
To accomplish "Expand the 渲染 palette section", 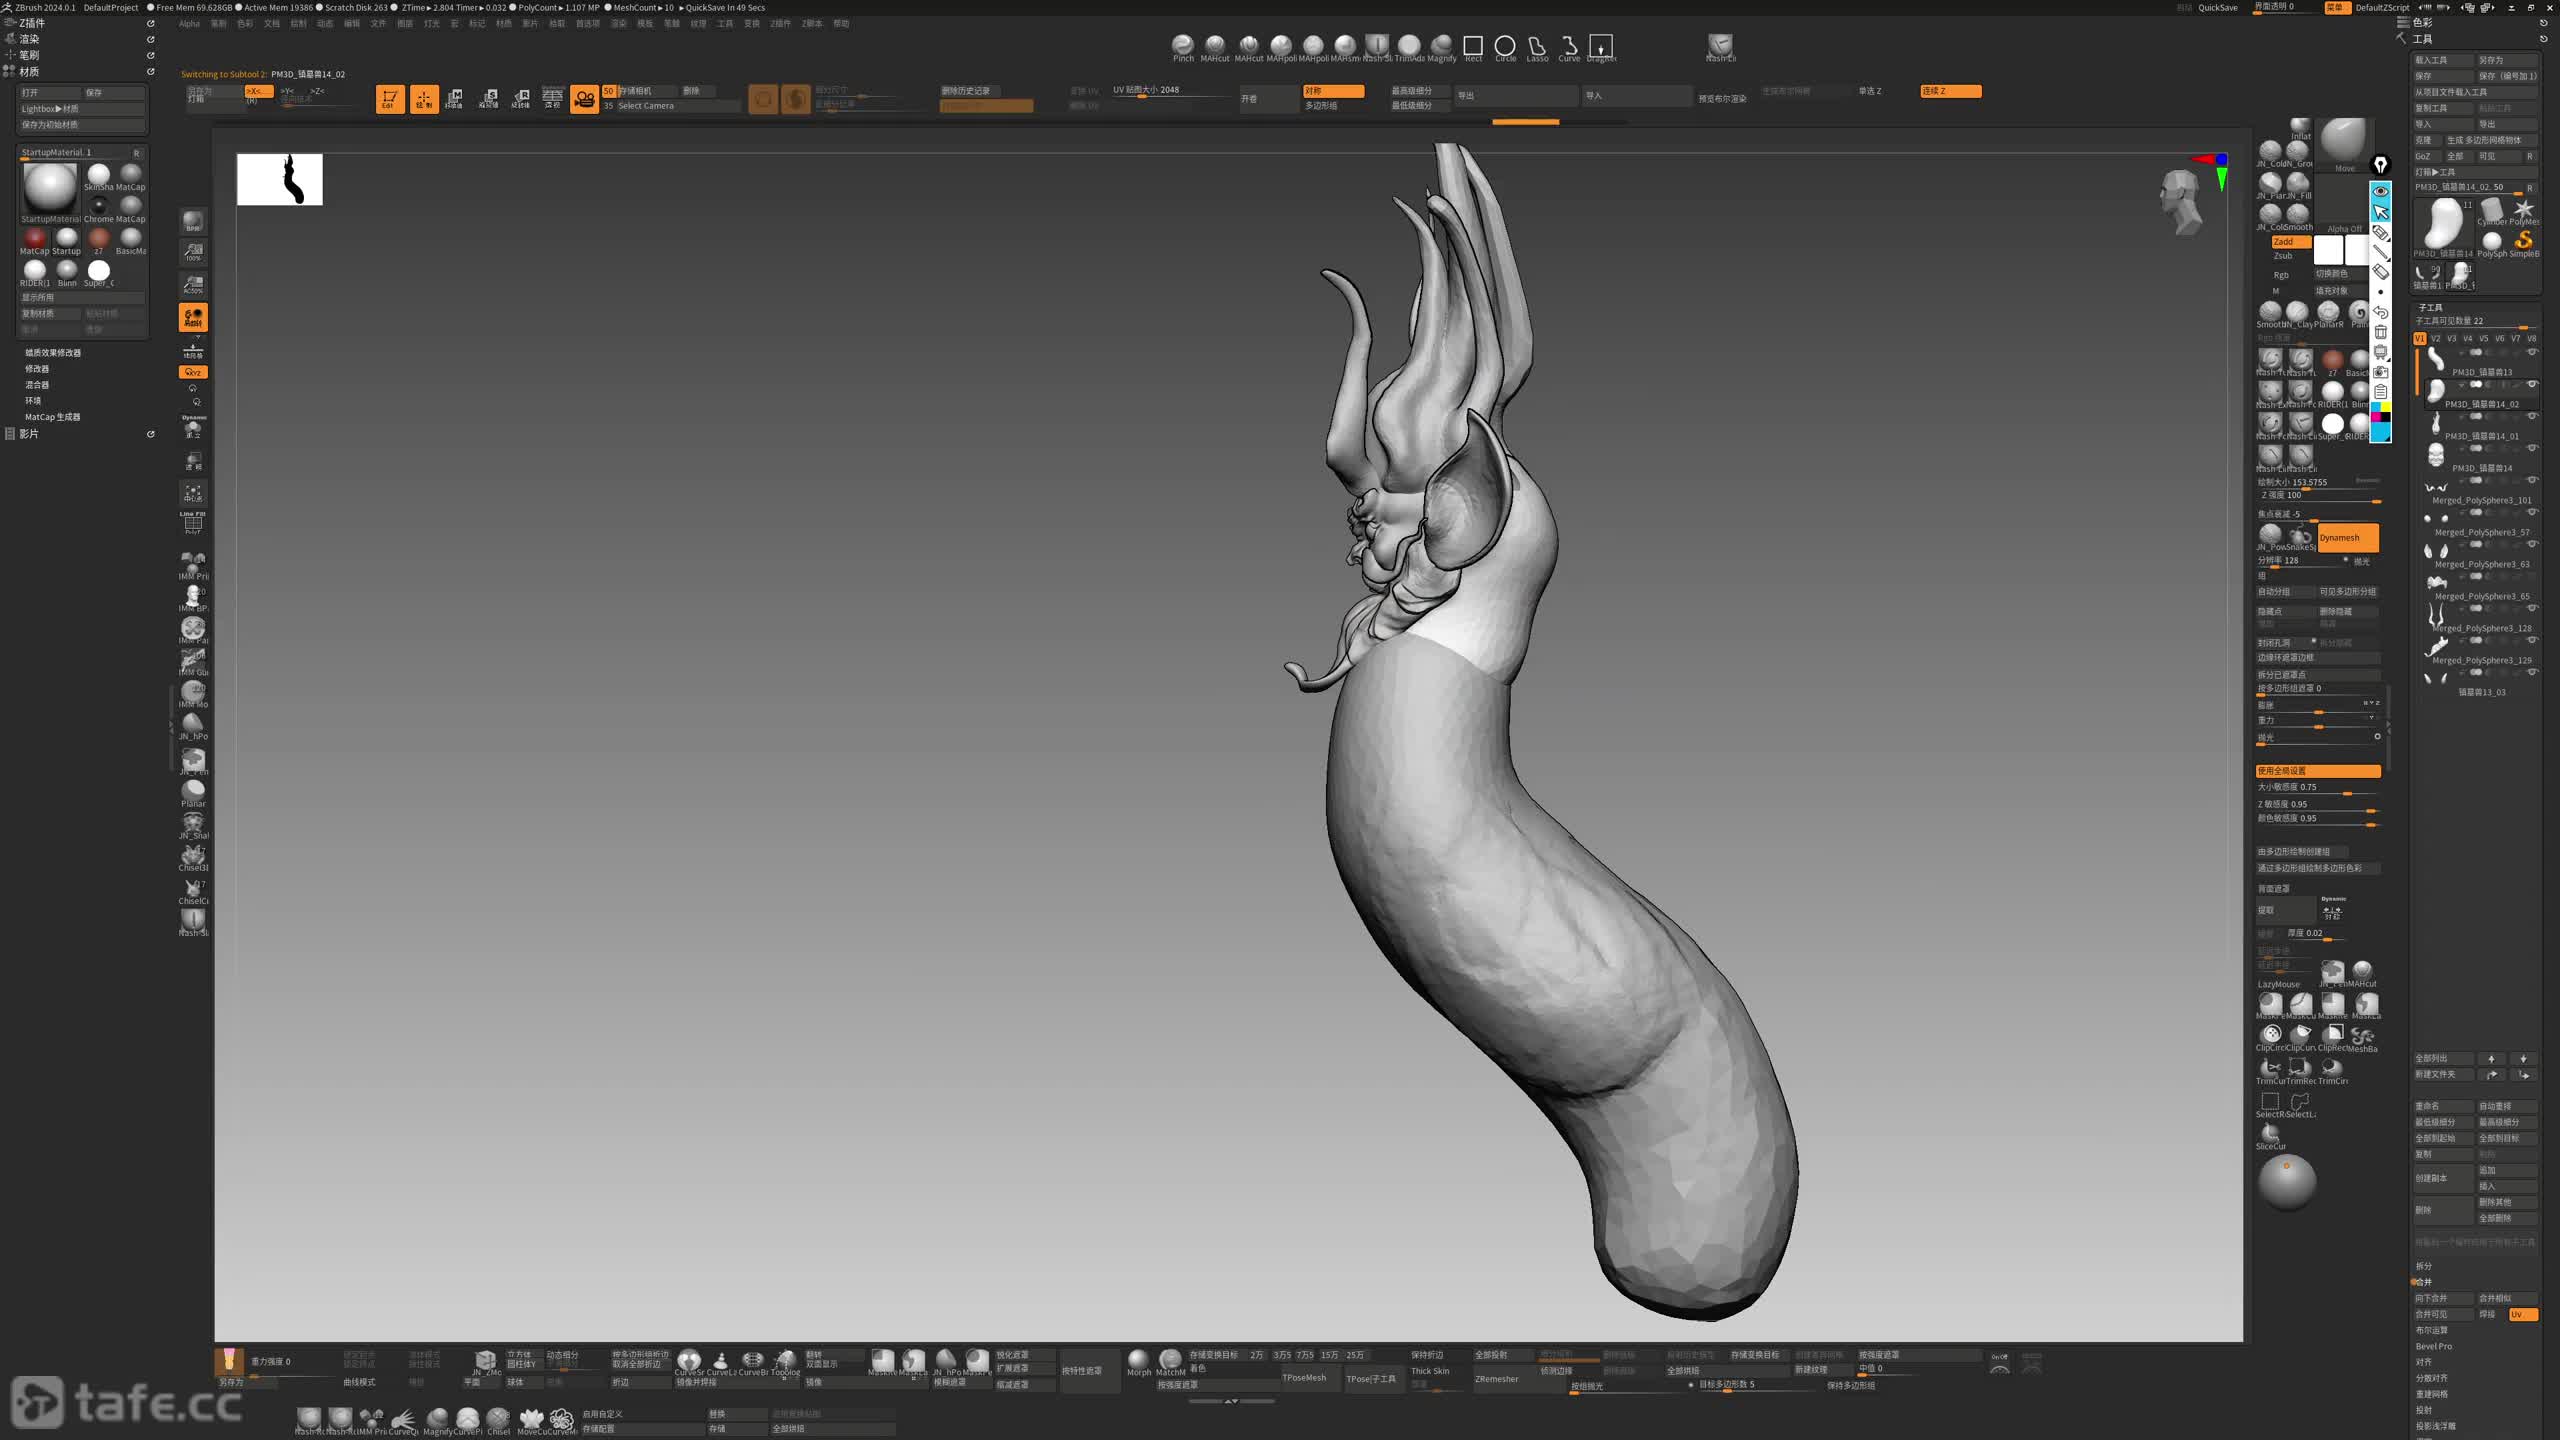I will [x=29, y=39].
